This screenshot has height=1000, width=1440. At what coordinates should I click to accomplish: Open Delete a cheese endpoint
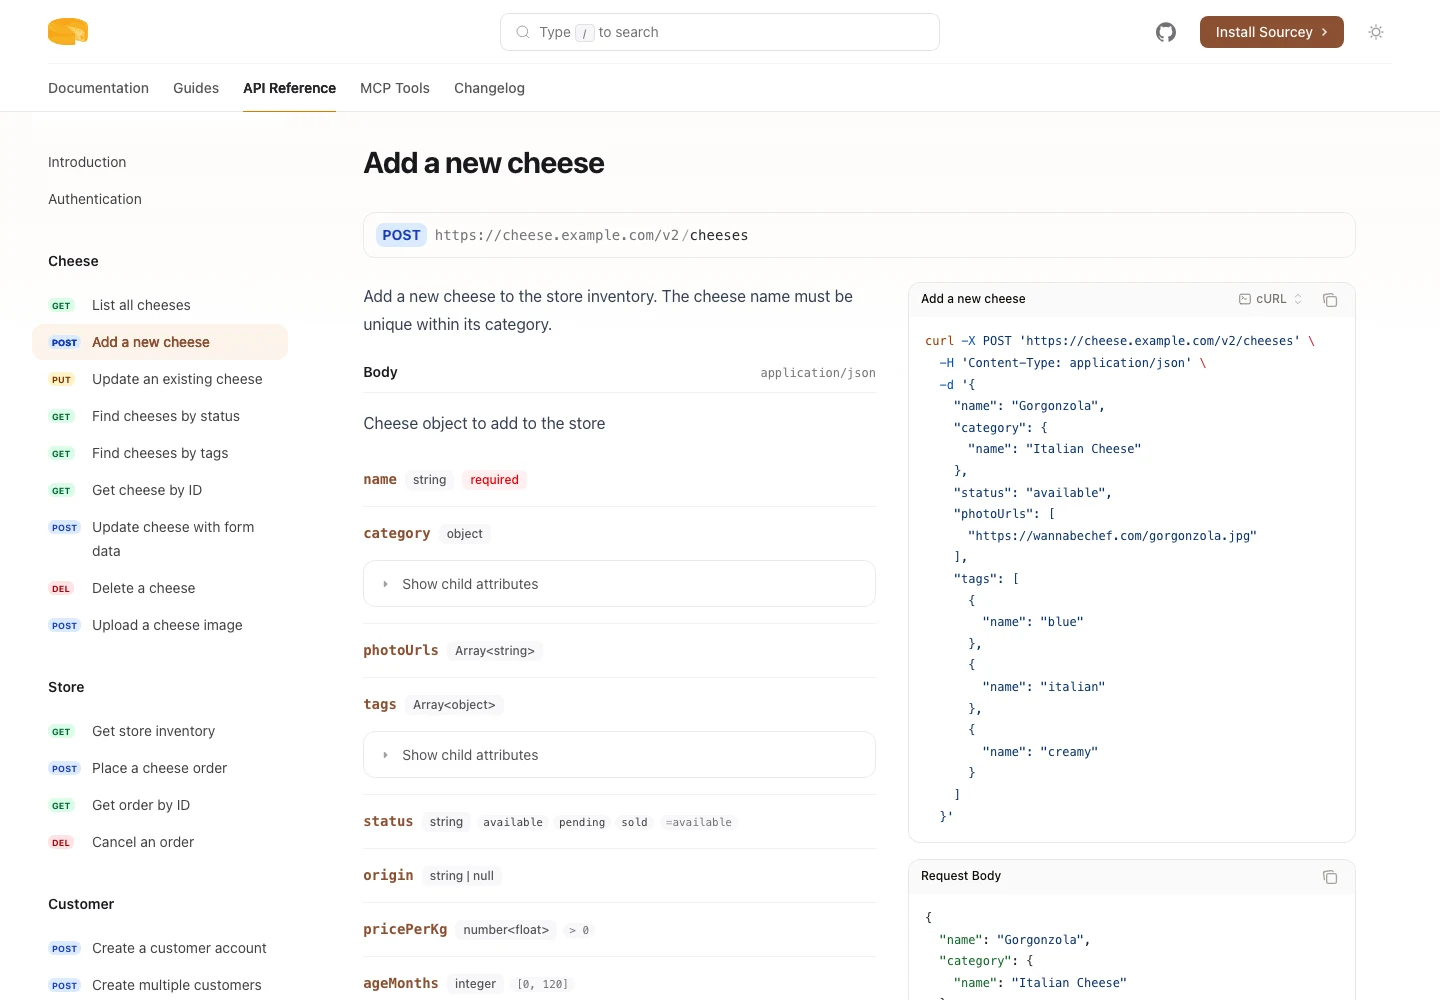click(x=160, y=588)
